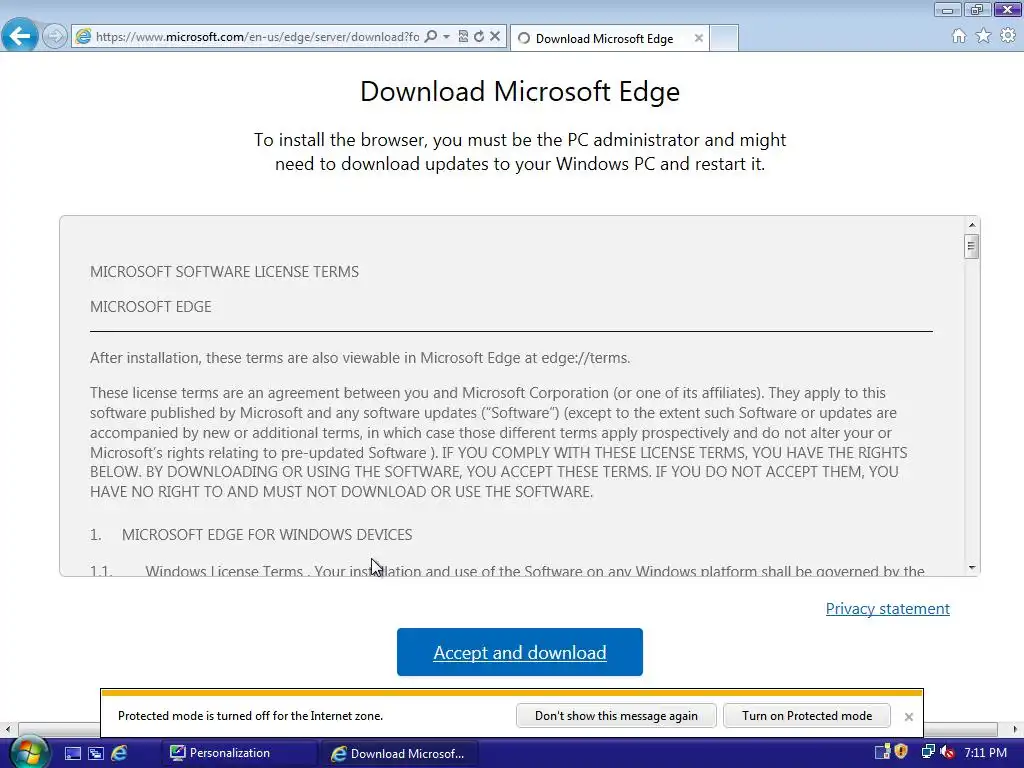Click Turn on Protected mode
This screenshot has width=1024, height=768.
pyautogui.click(x=807, y=716)
